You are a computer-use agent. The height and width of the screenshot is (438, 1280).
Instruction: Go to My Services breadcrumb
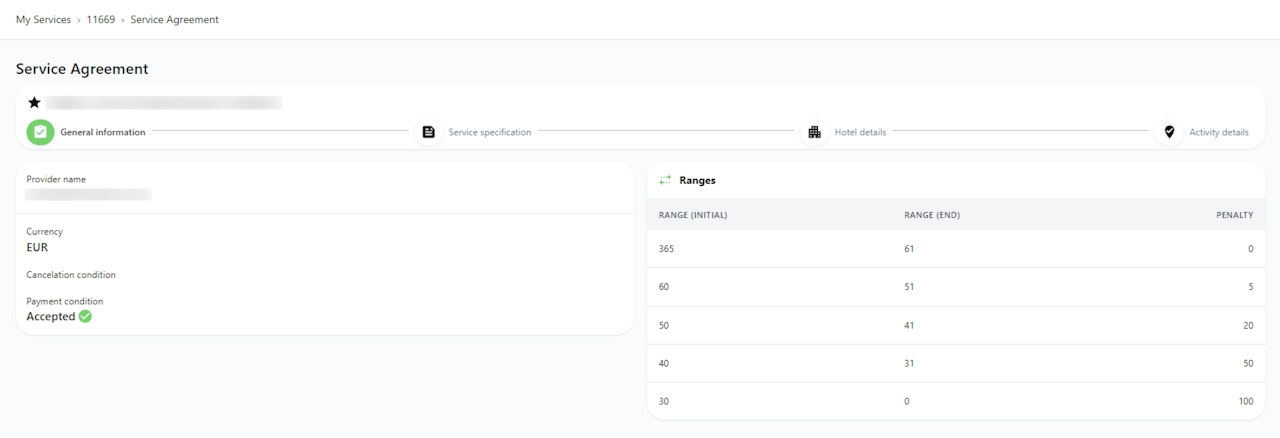(43, 19)
